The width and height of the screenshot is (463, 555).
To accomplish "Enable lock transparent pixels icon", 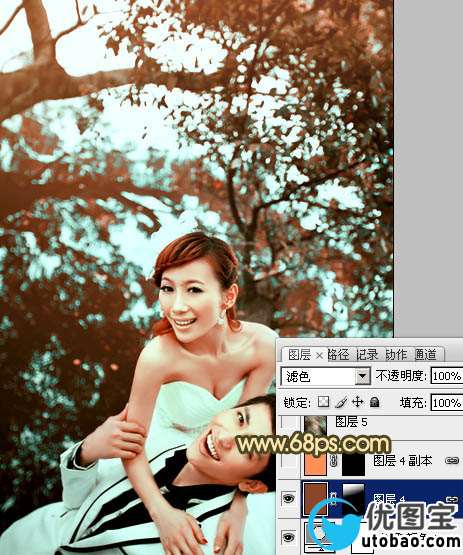I will tap(323, 402).
